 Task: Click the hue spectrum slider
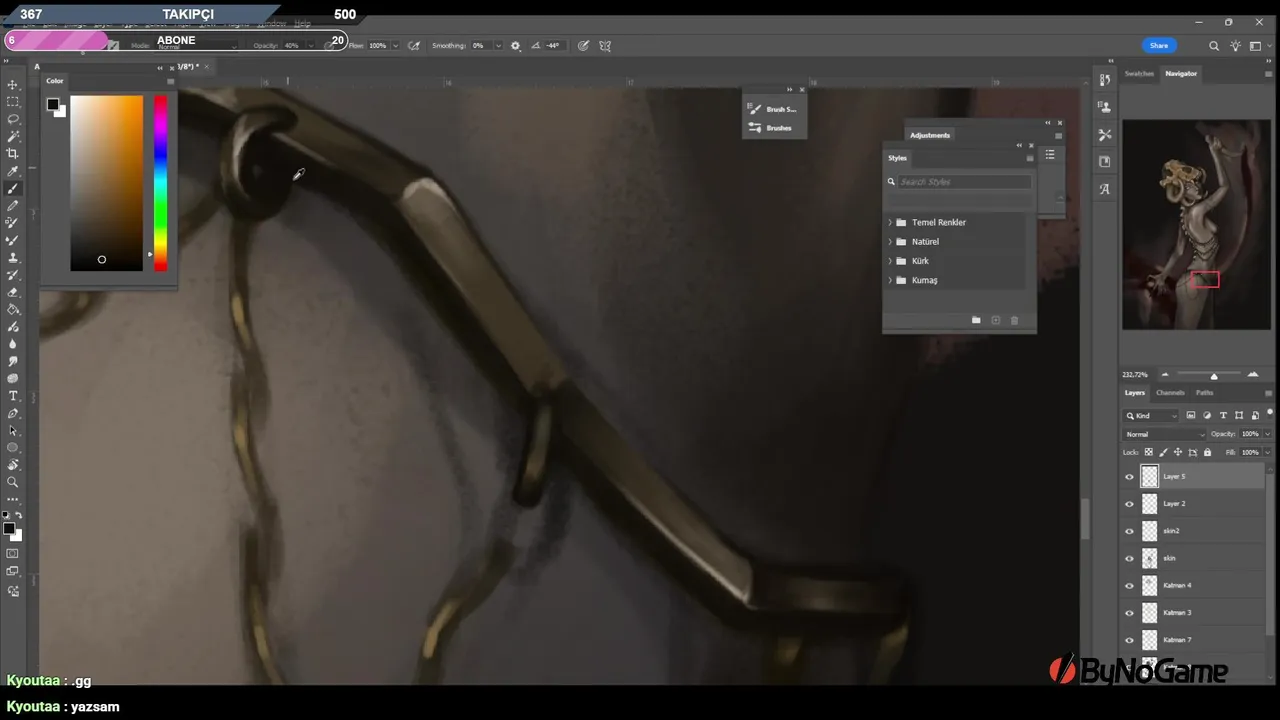tap(160, 183)
